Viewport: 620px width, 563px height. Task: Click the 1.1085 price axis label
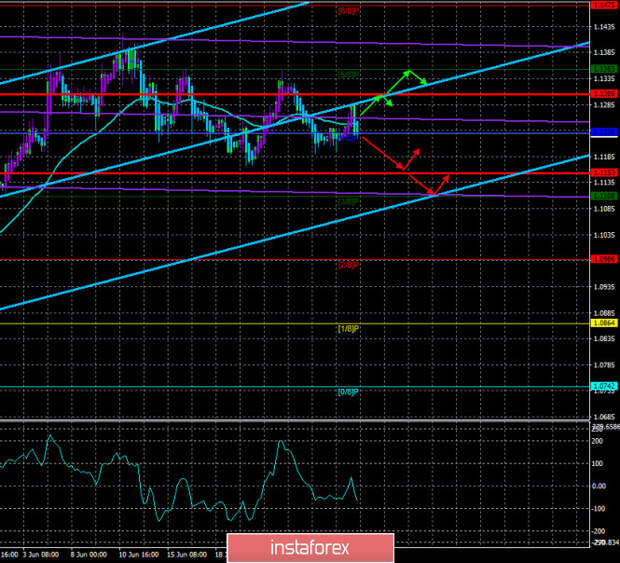click(x=605, y=209)
